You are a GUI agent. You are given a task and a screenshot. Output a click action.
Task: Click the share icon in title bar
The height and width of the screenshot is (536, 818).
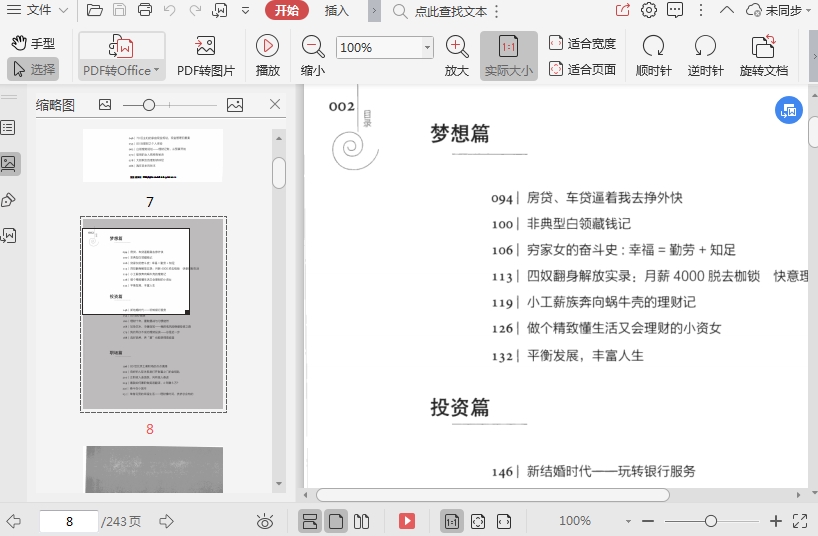(x=623, y=10)
